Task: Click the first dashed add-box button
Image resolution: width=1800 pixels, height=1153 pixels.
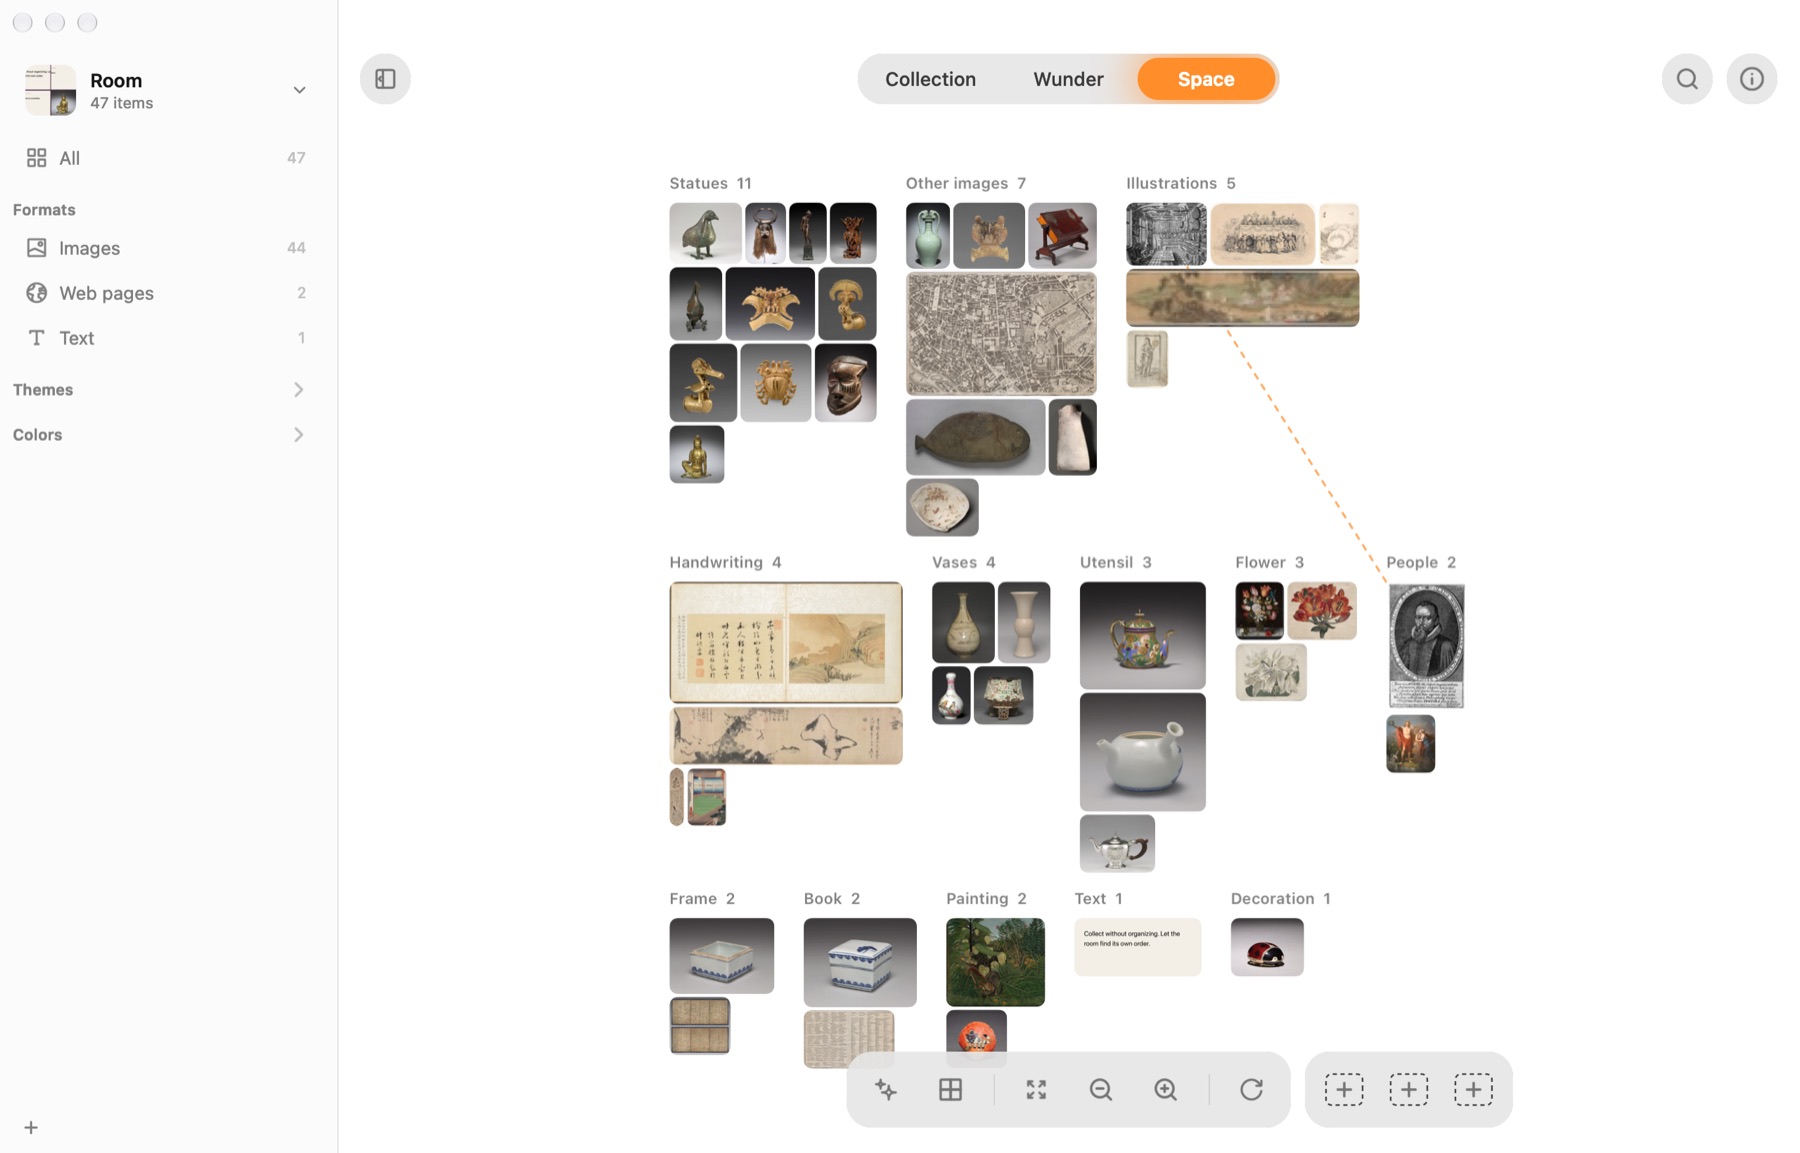Action: (x=1344, y=1089)
